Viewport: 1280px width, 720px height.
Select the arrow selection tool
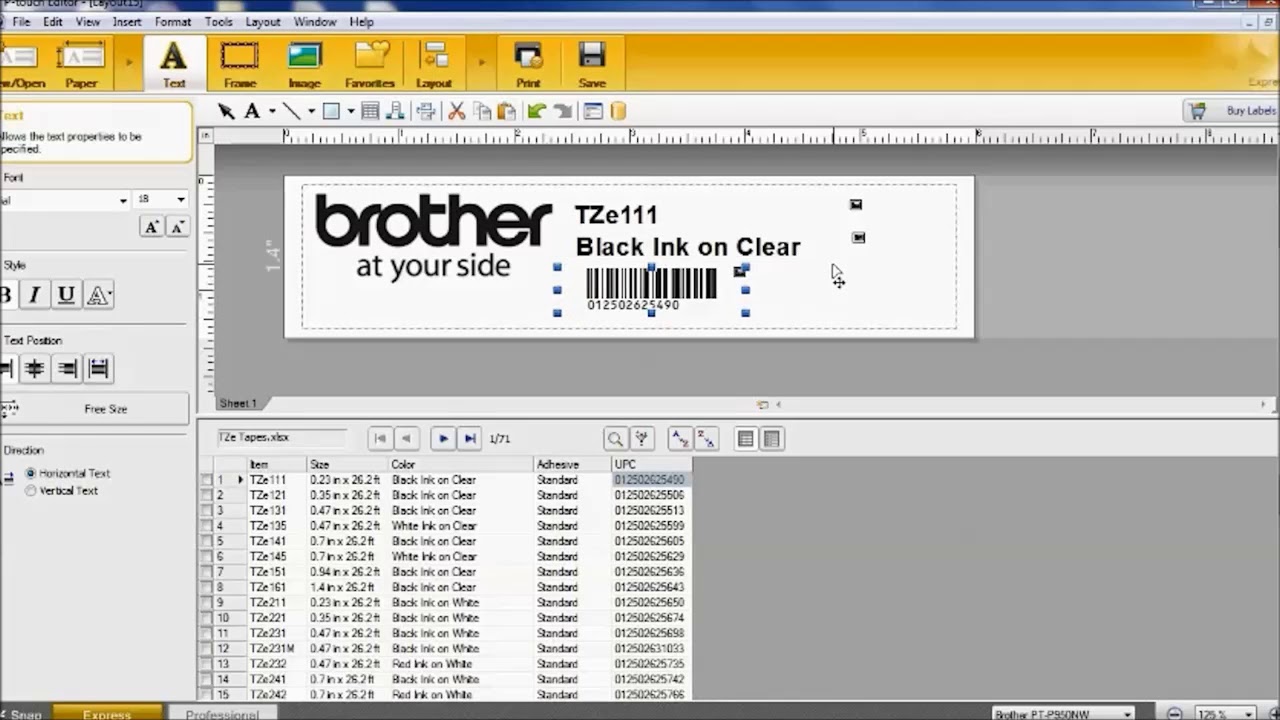tap(226, 111)
